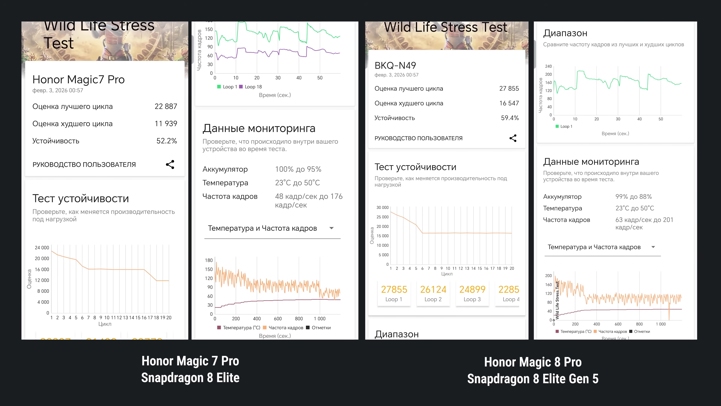721x406 pixels.
Task: Open user guide link under BKQ-N49 results
Action: (x=418, y=138)
